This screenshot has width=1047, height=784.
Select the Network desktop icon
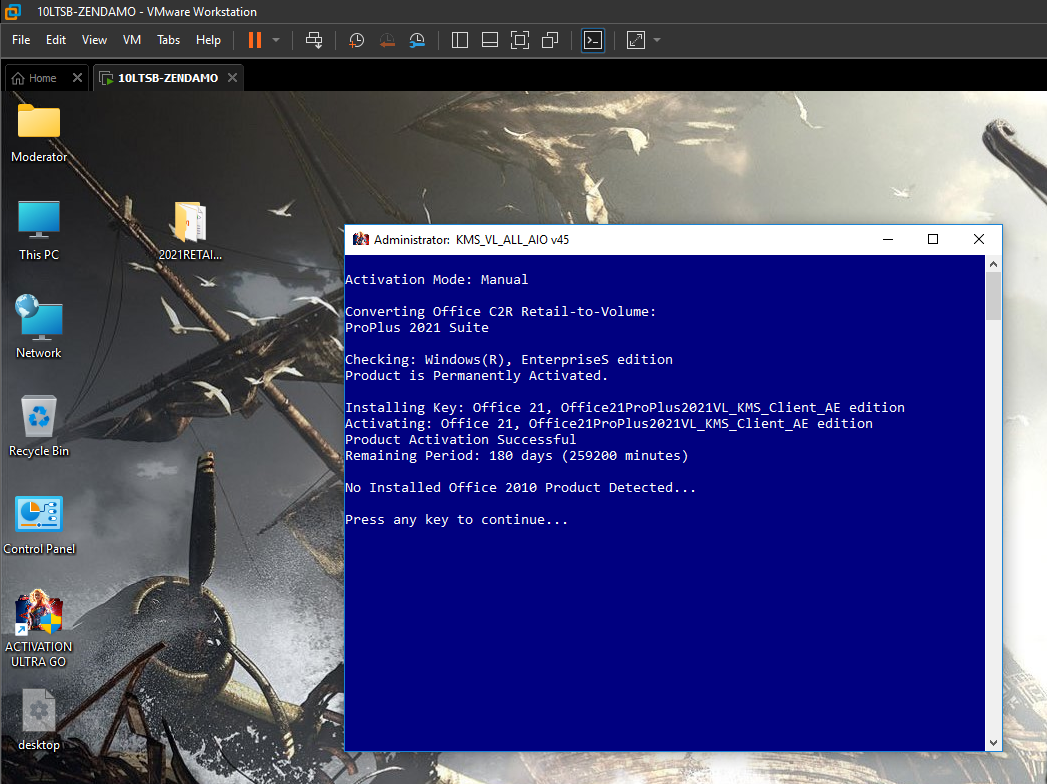pos(39,327)
